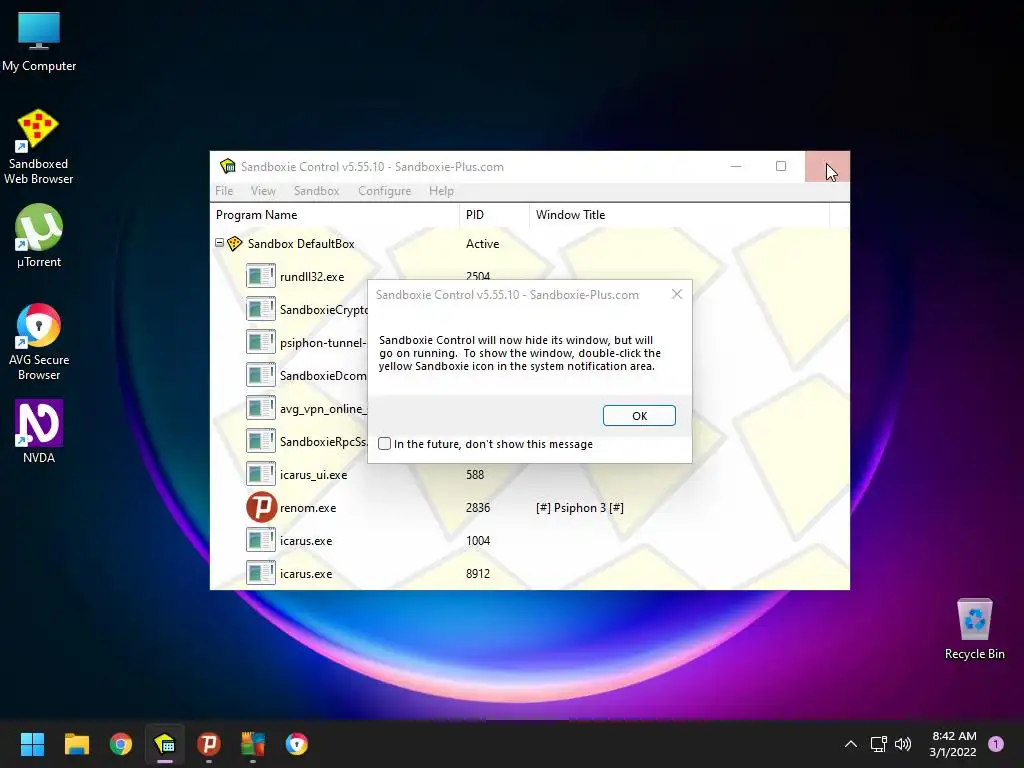The image size is (1024, 768).
Task: Click OK in the Sandboxie dialog
Action: tap(639, 415)
